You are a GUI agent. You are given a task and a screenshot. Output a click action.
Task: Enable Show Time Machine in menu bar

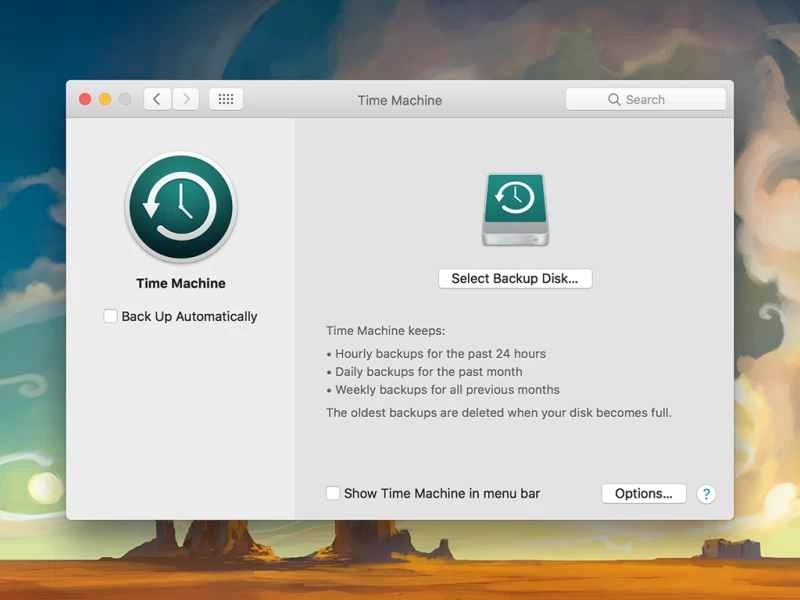point(333,493)
